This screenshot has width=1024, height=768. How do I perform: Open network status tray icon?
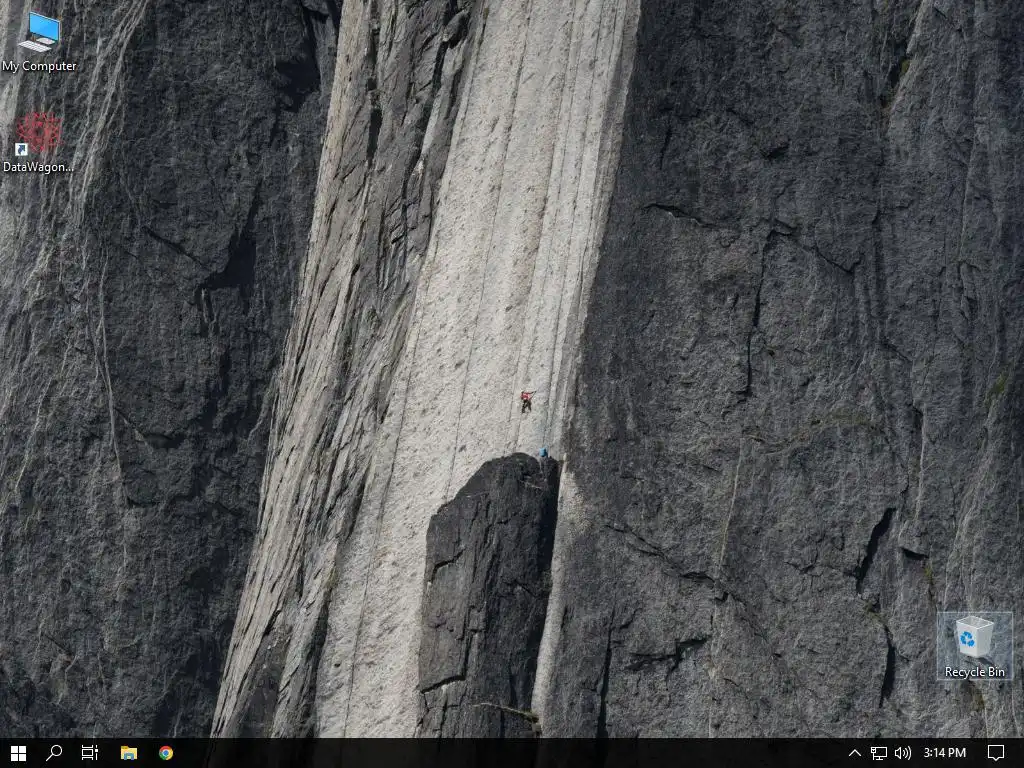[x=878, y=753]
